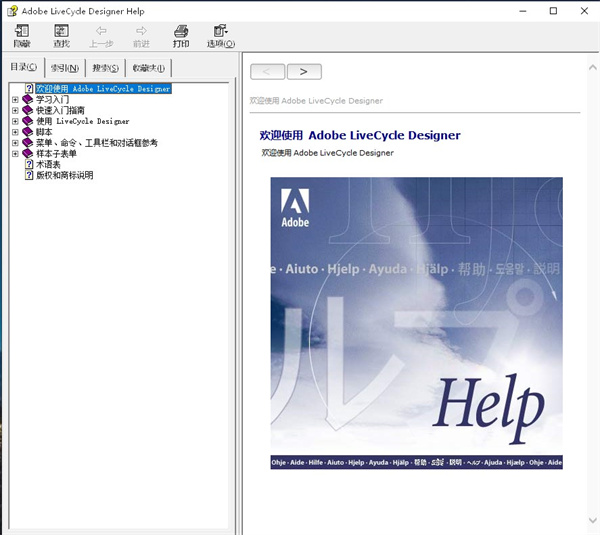This screenshot has width=600, height=535.
Task: Select the 使用 LiveCycle Designer topic text
Action: (x=83, y=121)
